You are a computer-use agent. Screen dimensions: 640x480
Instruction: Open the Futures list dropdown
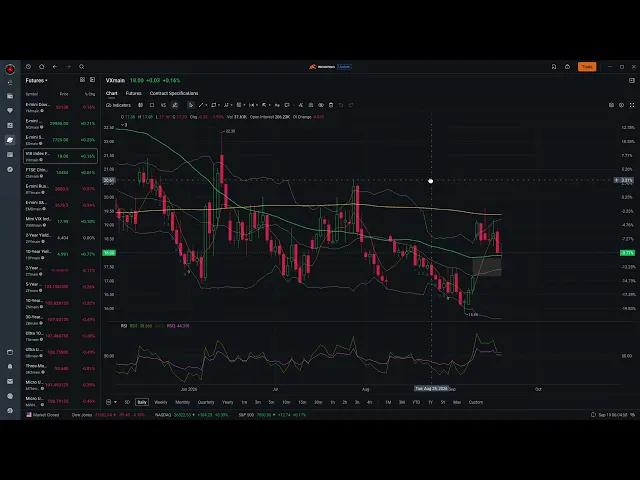pos(37,80)
